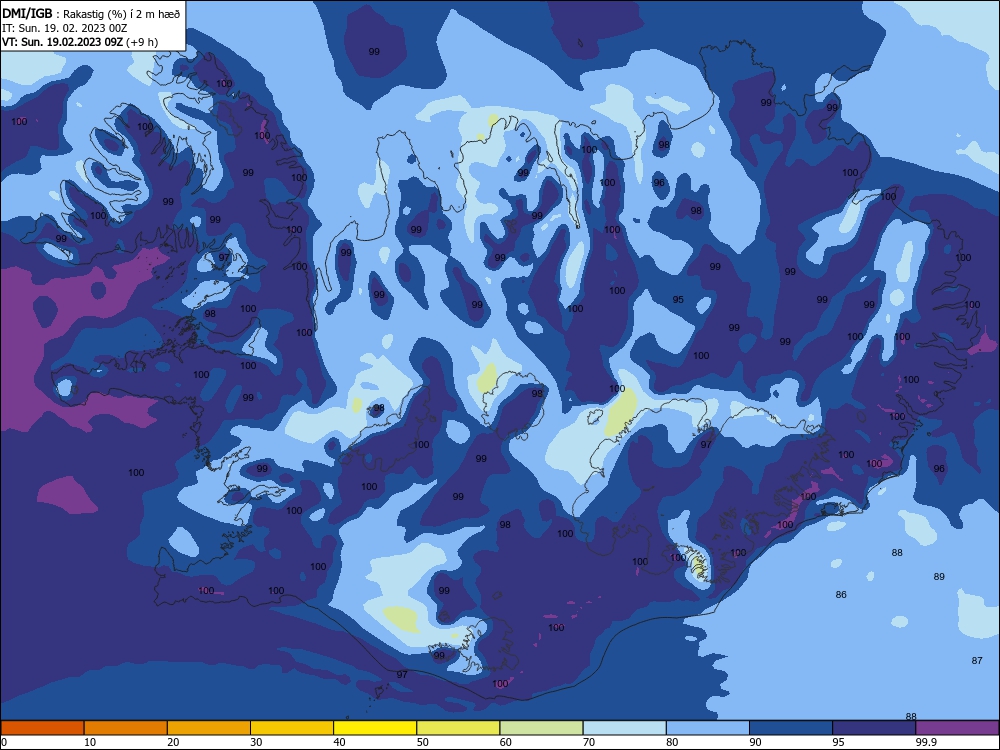Click the purple legend swatch above 99.9
The image size is (1000, 750).
point(957,728)
